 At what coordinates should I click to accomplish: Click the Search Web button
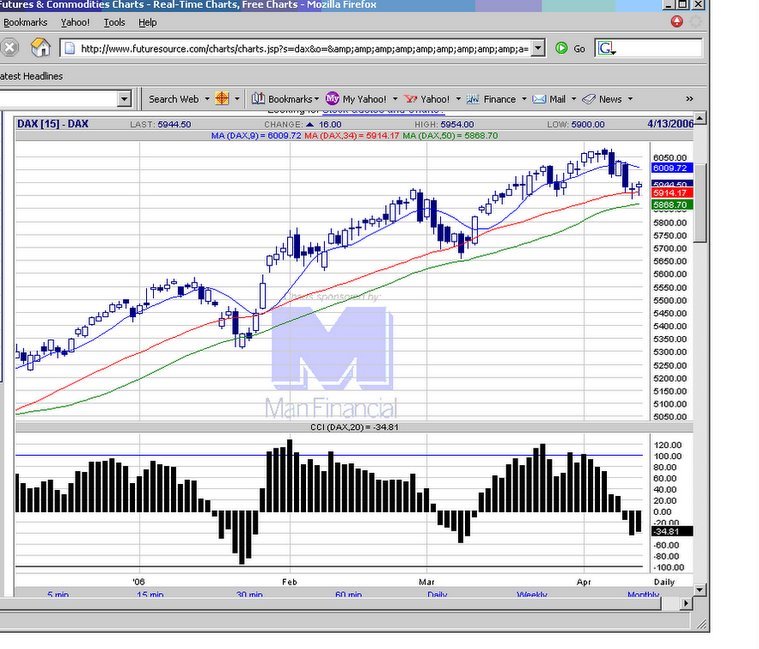[174, 99]
